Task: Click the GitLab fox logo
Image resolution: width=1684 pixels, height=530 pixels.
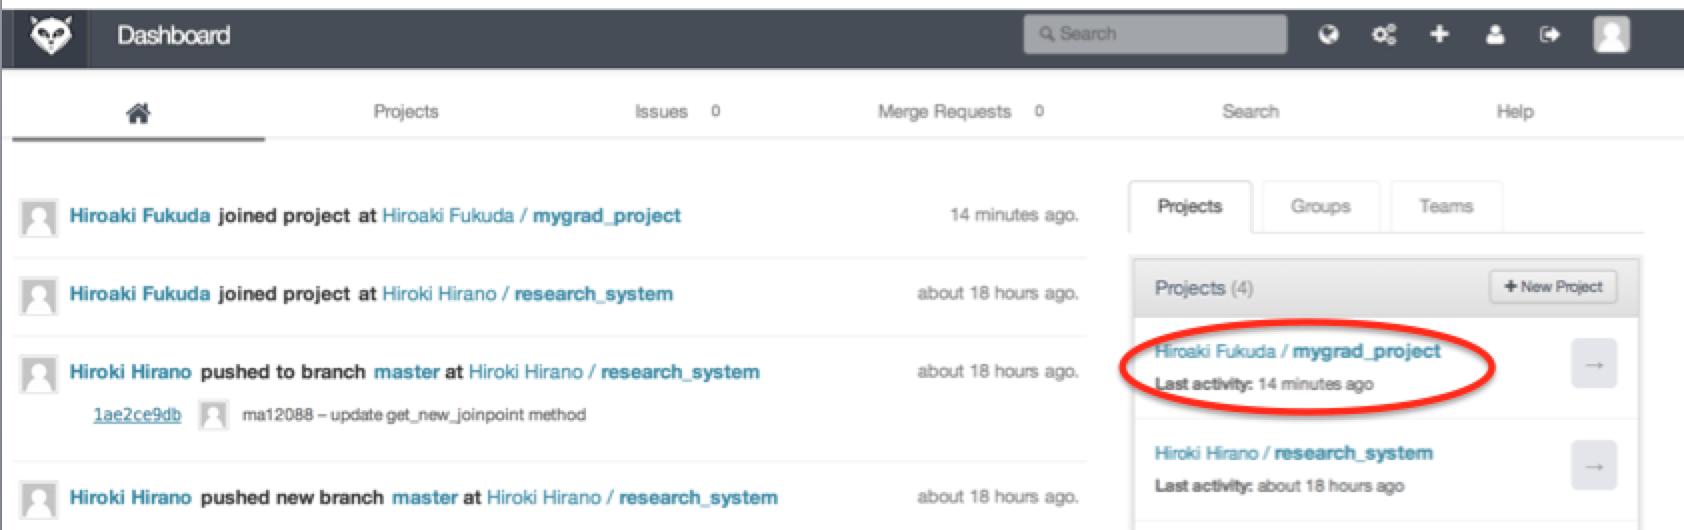Action: pyautogui.click(x=50, y=37)
